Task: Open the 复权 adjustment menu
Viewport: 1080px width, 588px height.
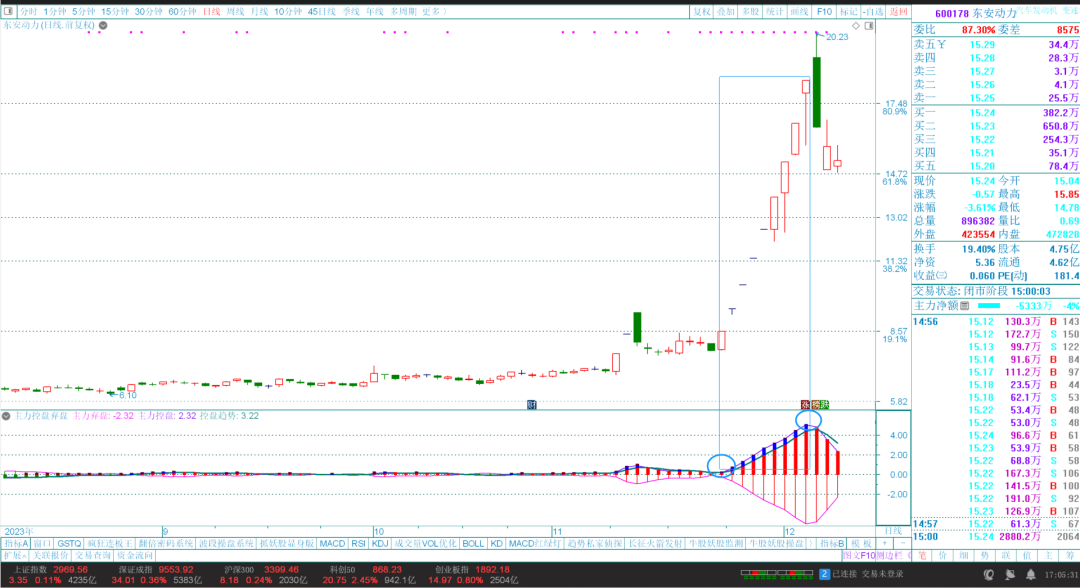Action: 703,11
